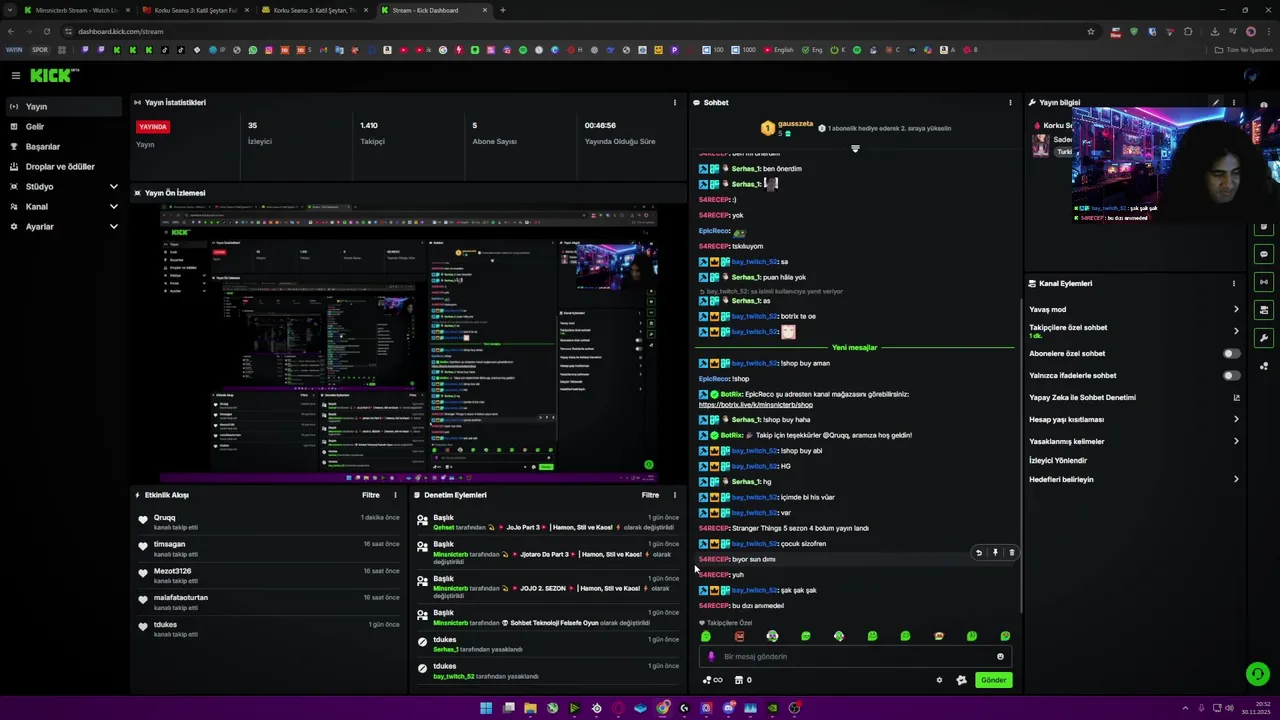
Task: Open chat settings gear icon
Action: click(939, 680)
